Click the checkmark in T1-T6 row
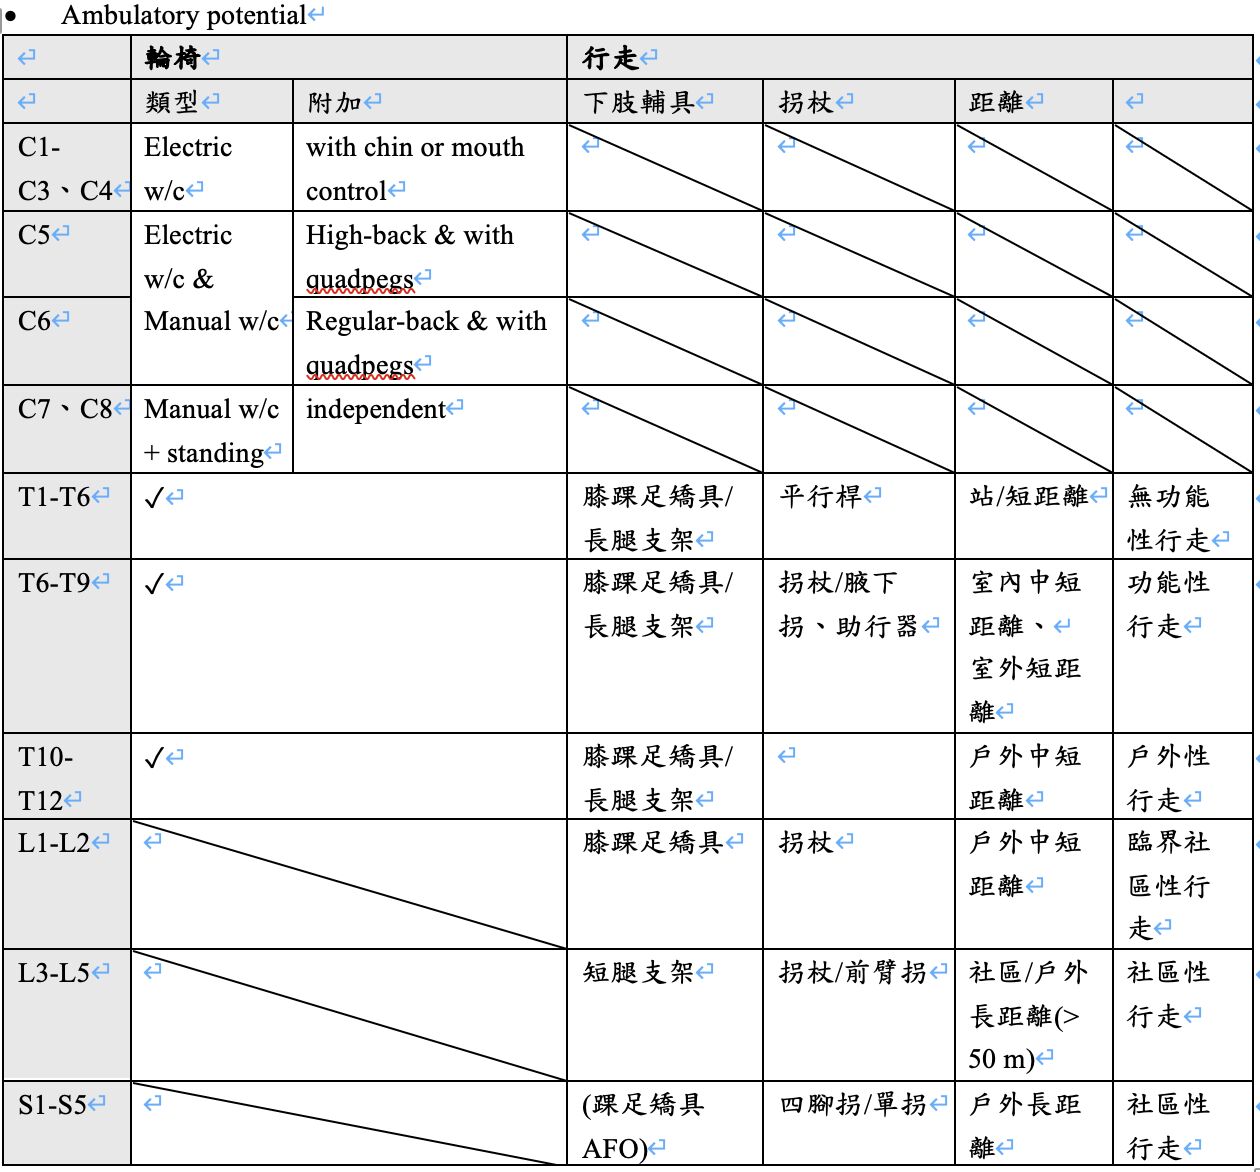Viewport: 1260px width, 1172px height. (x=153, y=497)
